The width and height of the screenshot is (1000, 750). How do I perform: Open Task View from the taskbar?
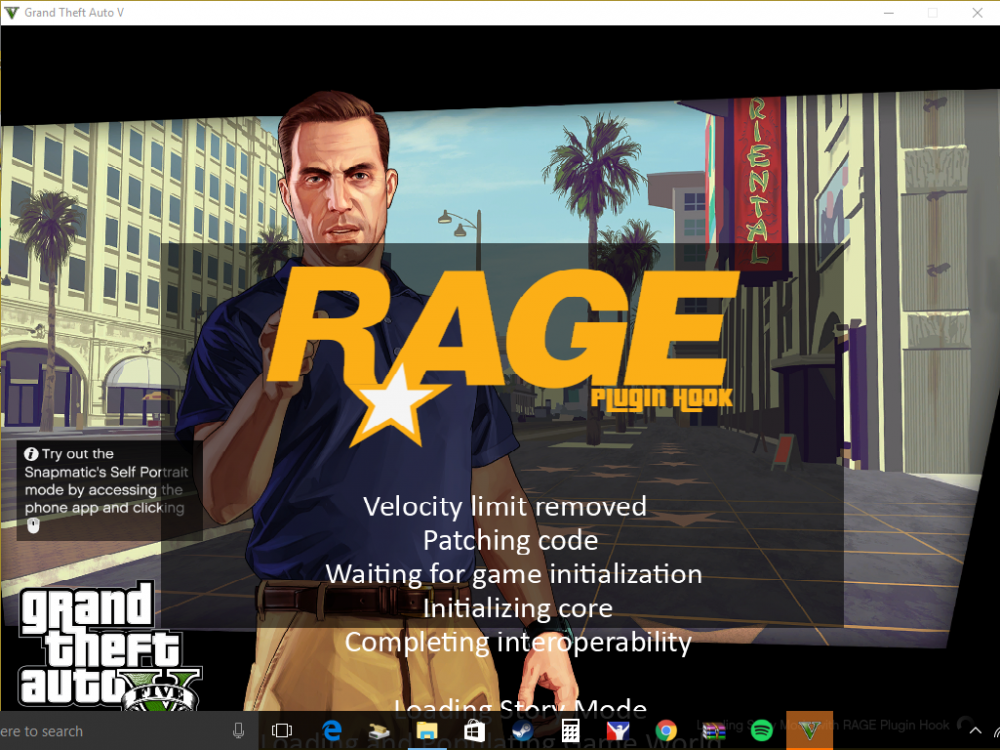click(281, 731)
